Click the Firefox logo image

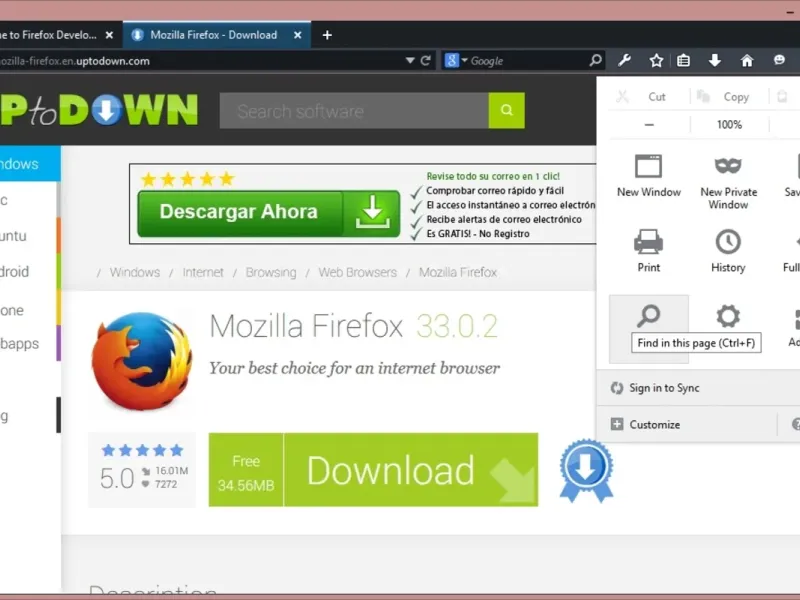[x=142, y=361]
